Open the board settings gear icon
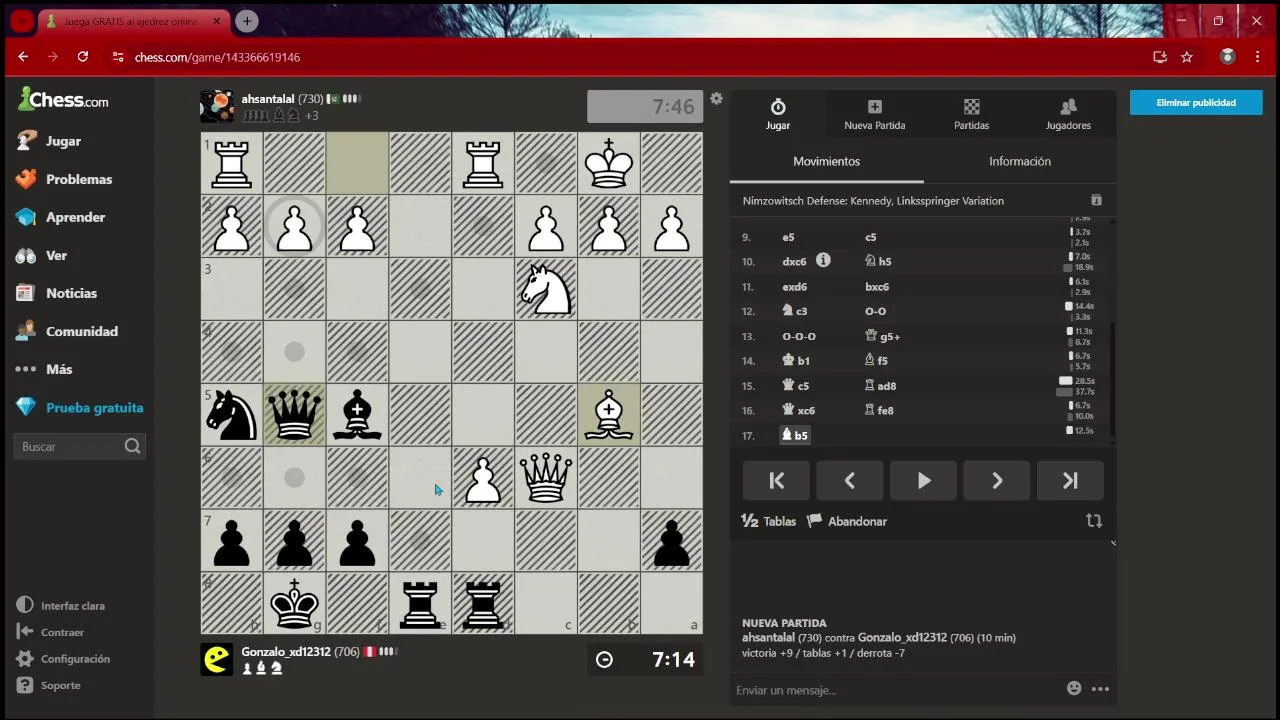The width and height of the screenshot is (1280, 720). tap(716, 98)
